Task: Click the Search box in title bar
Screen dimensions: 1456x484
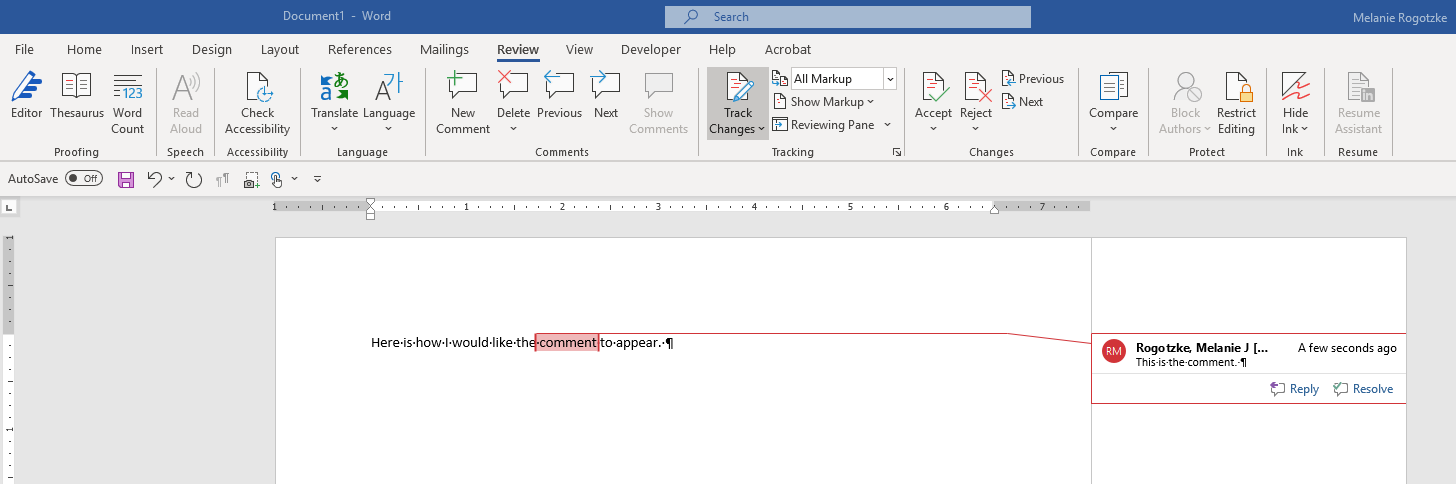Action: tap(848, 17)
